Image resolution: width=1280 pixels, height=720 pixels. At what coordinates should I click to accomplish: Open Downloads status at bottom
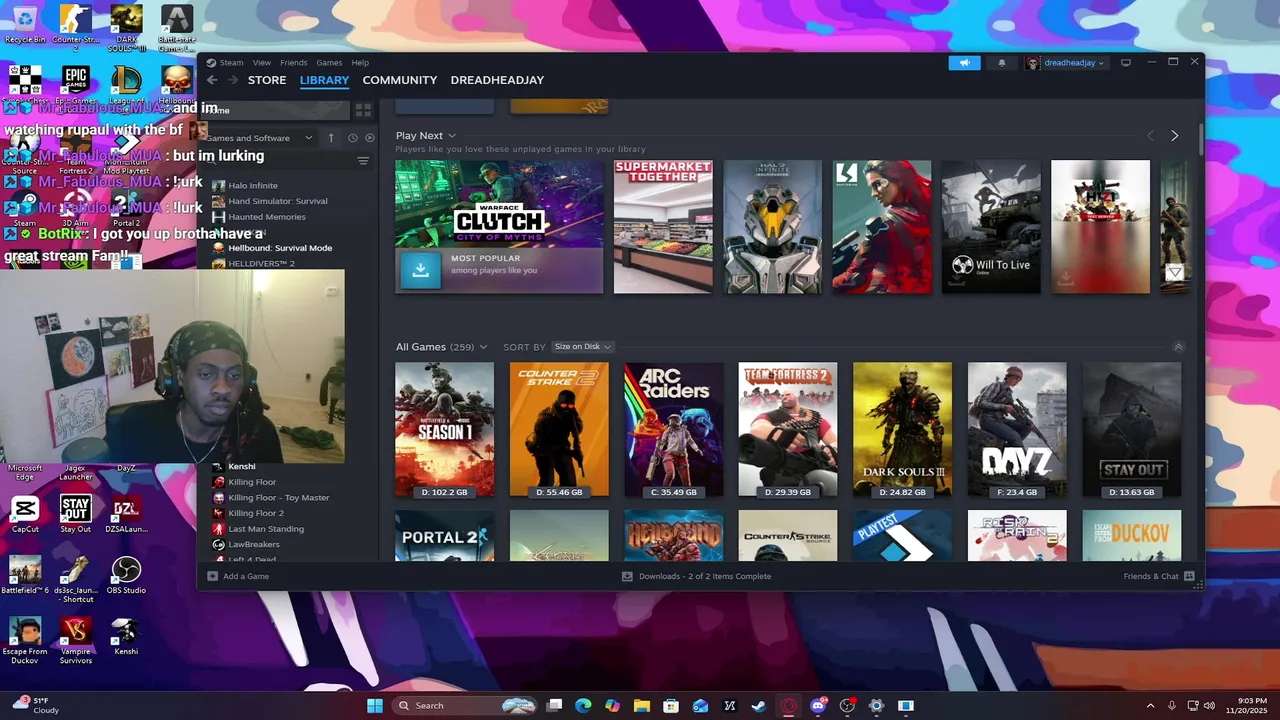697,576
